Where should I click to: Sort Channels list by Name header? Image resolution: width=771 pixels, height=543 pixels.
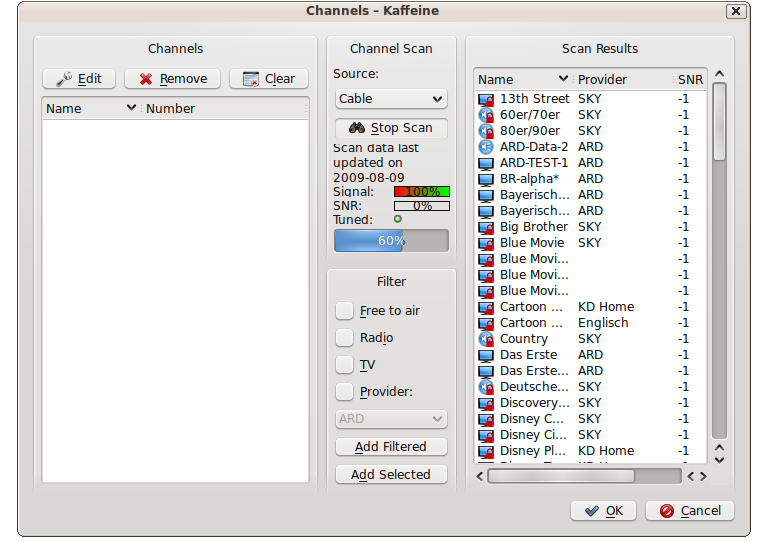(x=91, y=109)
